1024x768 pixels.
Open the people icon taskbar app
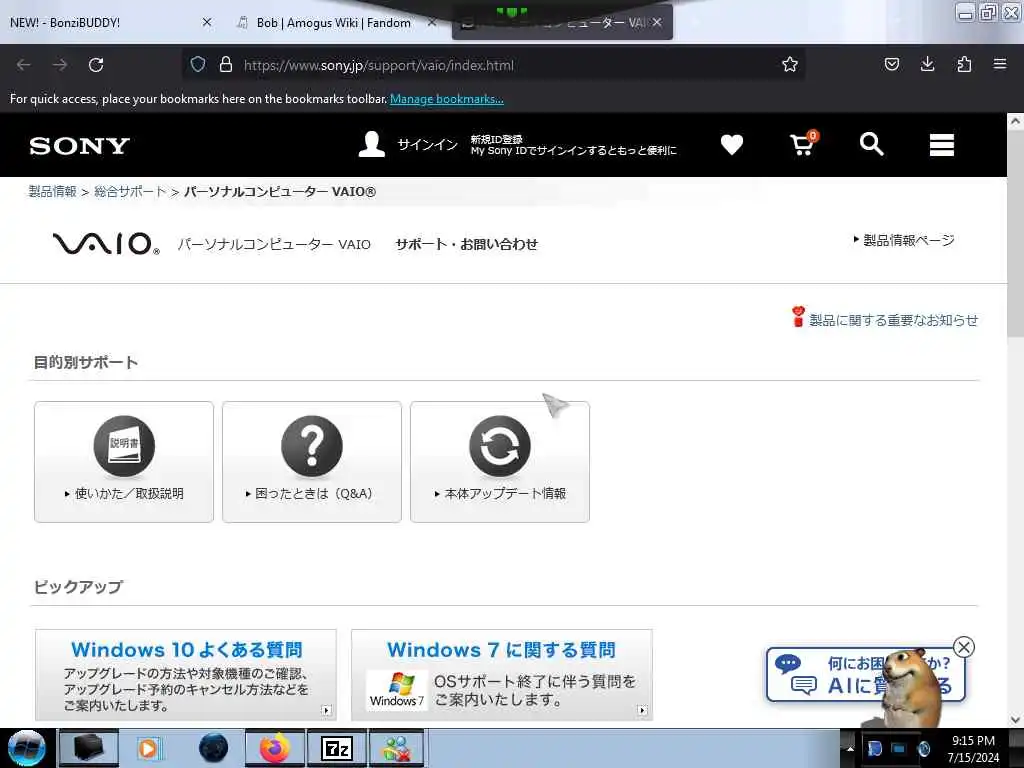click(398, 748)
